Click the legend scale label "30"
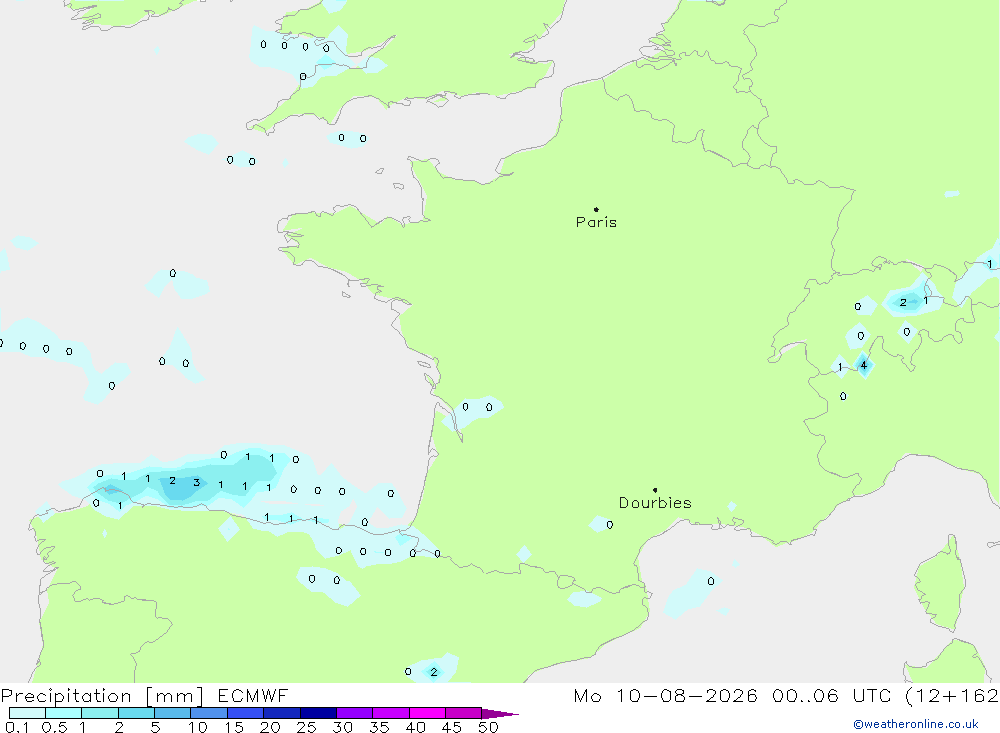The width and height of the screenshot is (1000, 733). pyautogui.click(x=342, y=727)
